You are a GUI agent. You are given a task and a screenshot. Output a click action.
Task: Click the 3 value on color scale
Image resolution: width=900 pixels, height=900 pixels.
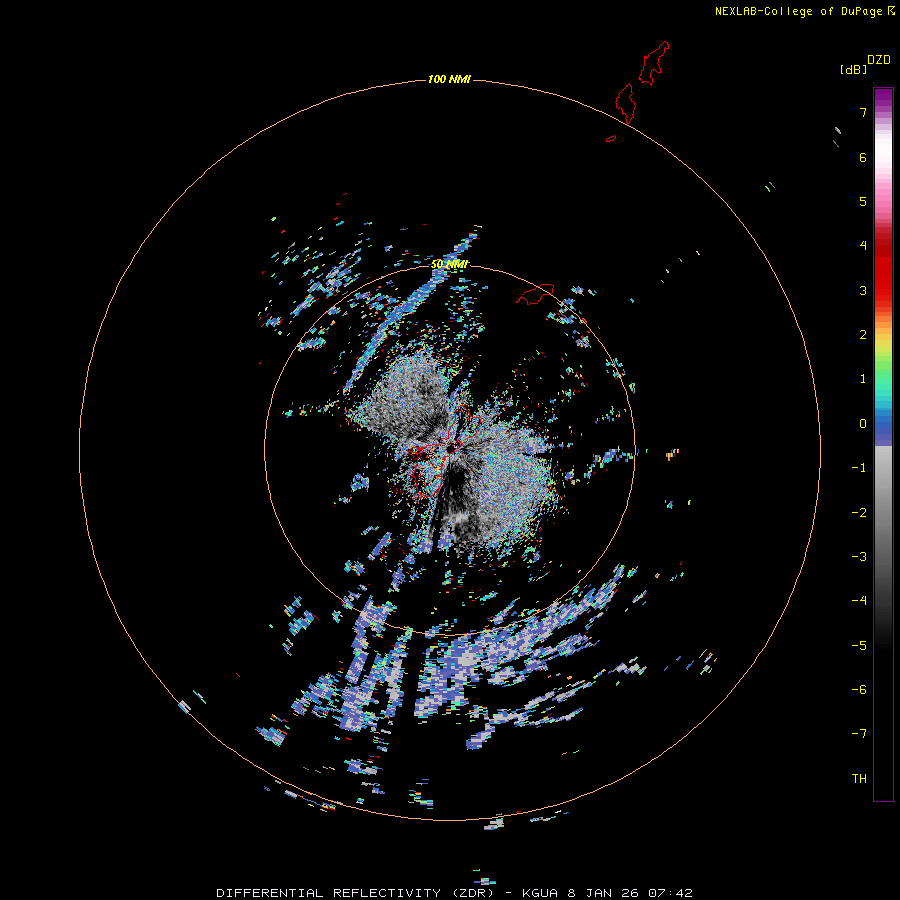point(863,290)
